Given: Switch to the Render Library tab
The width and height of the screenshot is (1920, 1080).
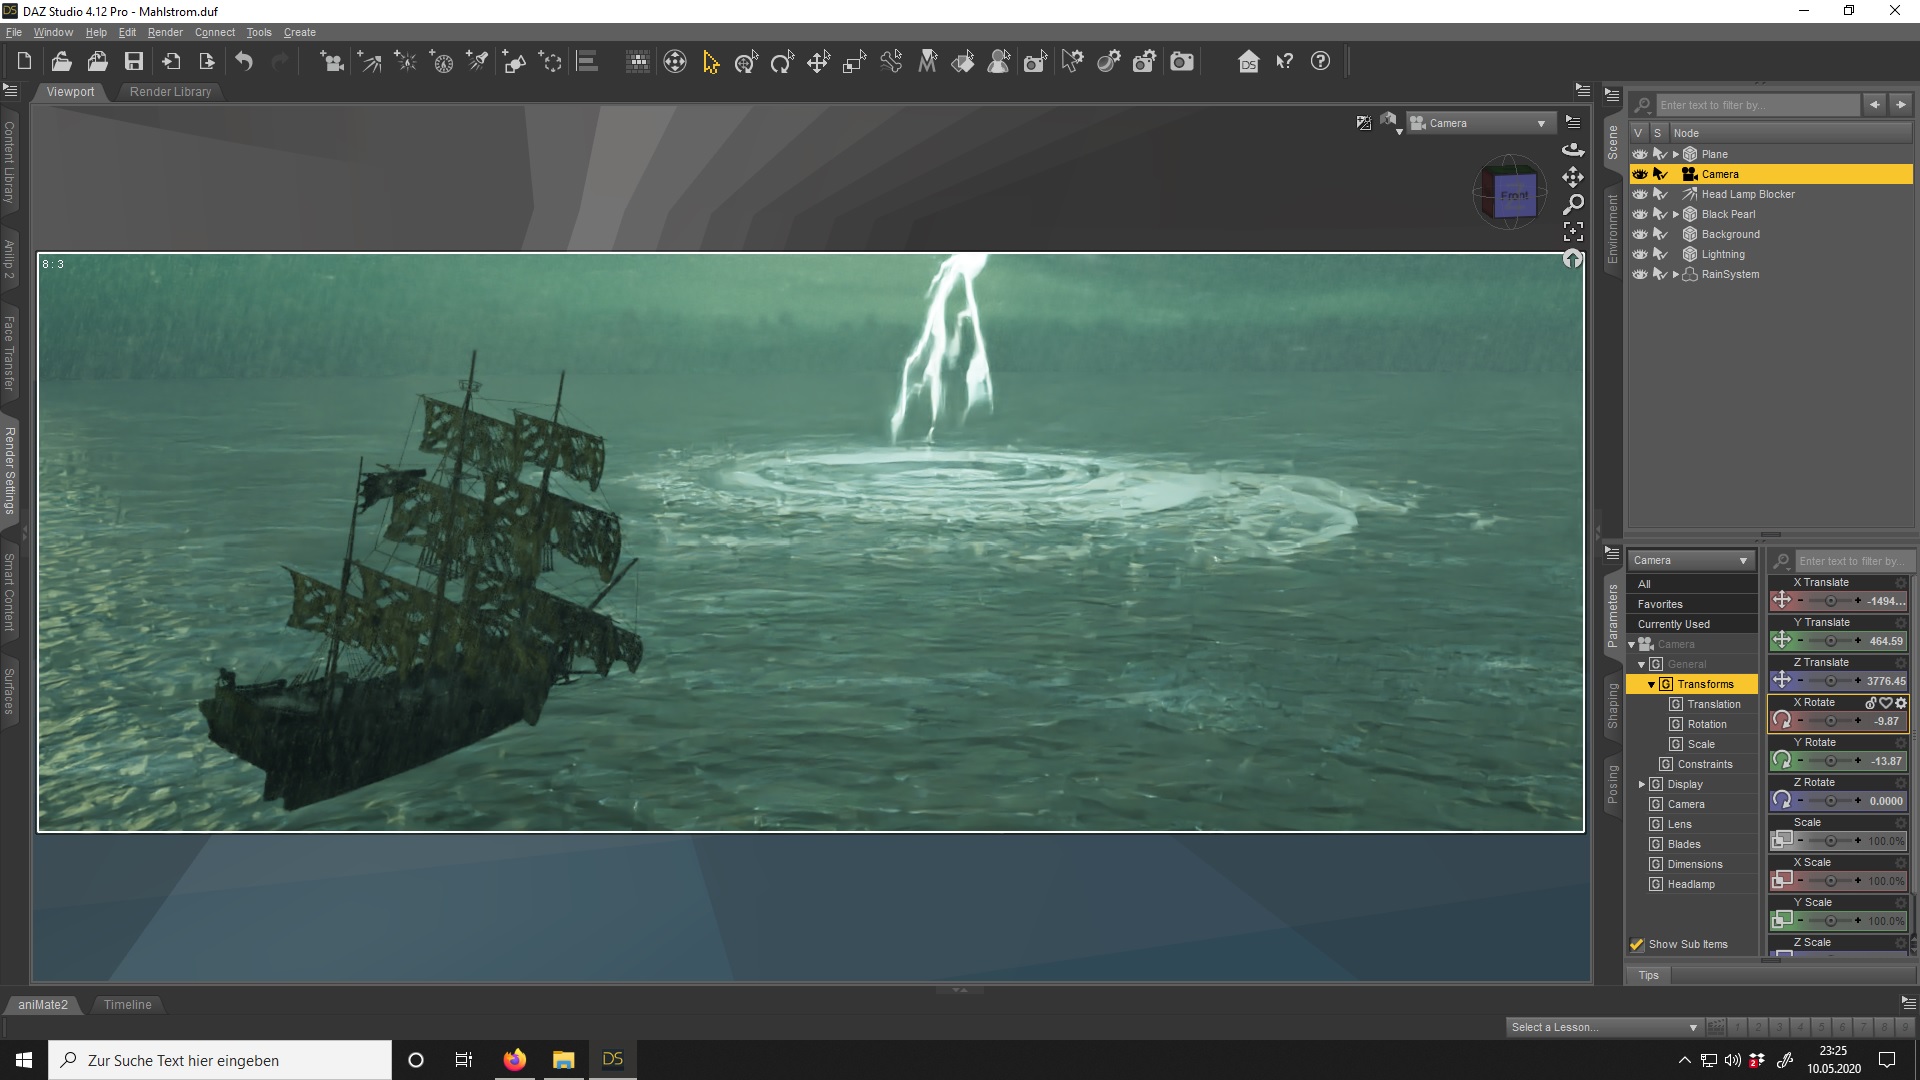Looking at the screenshot, I should click(x=170, y=91).
